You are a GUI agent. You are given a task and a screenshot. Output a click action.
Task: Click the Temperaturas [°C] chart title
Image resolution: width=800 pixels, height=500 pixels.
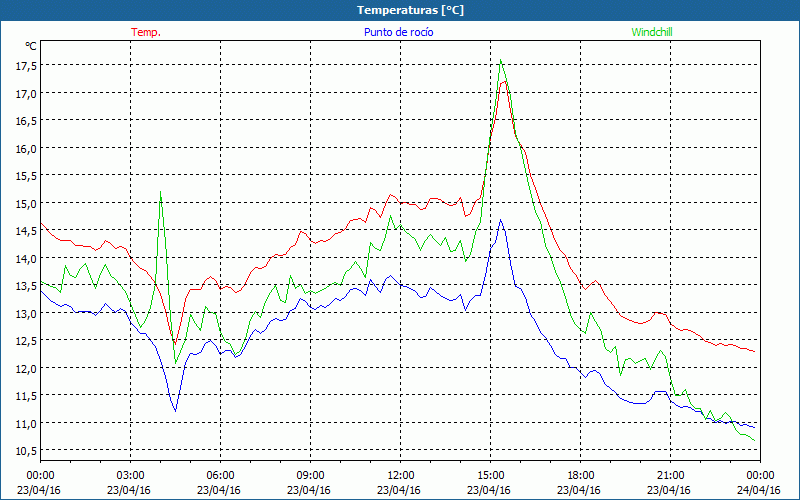point(410,10)
